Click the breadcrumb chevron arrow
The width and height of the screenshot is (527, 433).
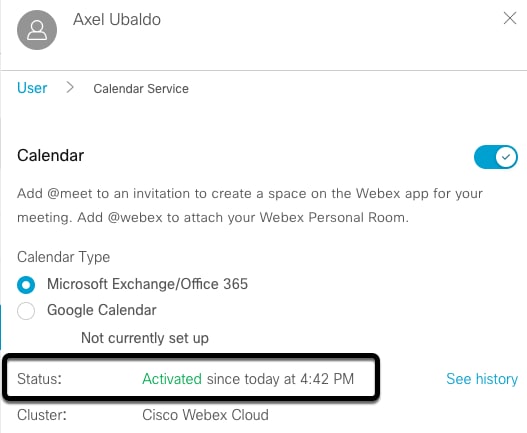coord(70,87)
